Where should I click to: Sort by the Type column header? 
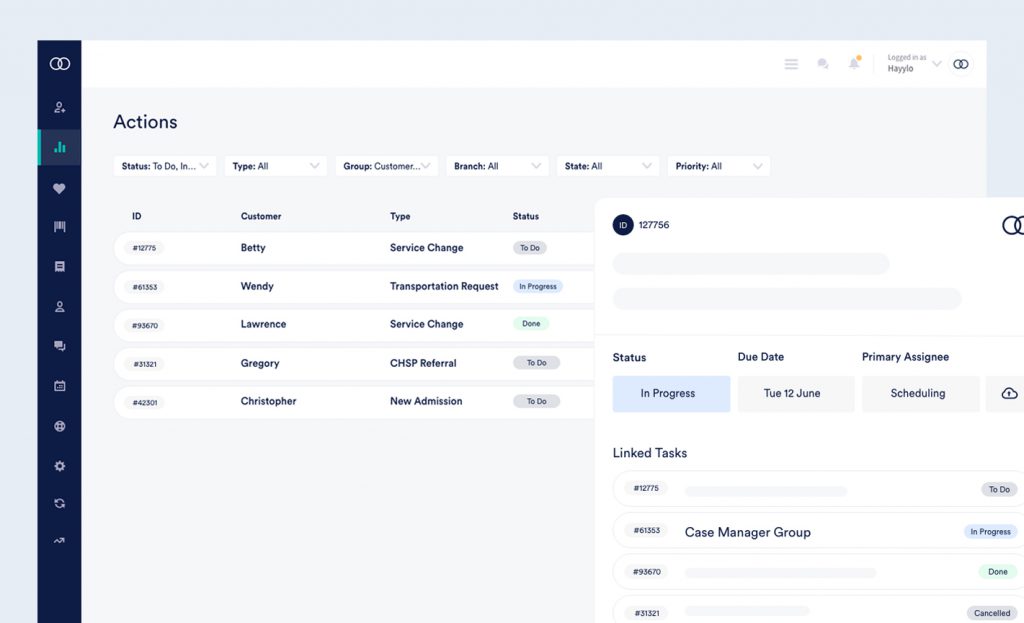click(400, 216)
